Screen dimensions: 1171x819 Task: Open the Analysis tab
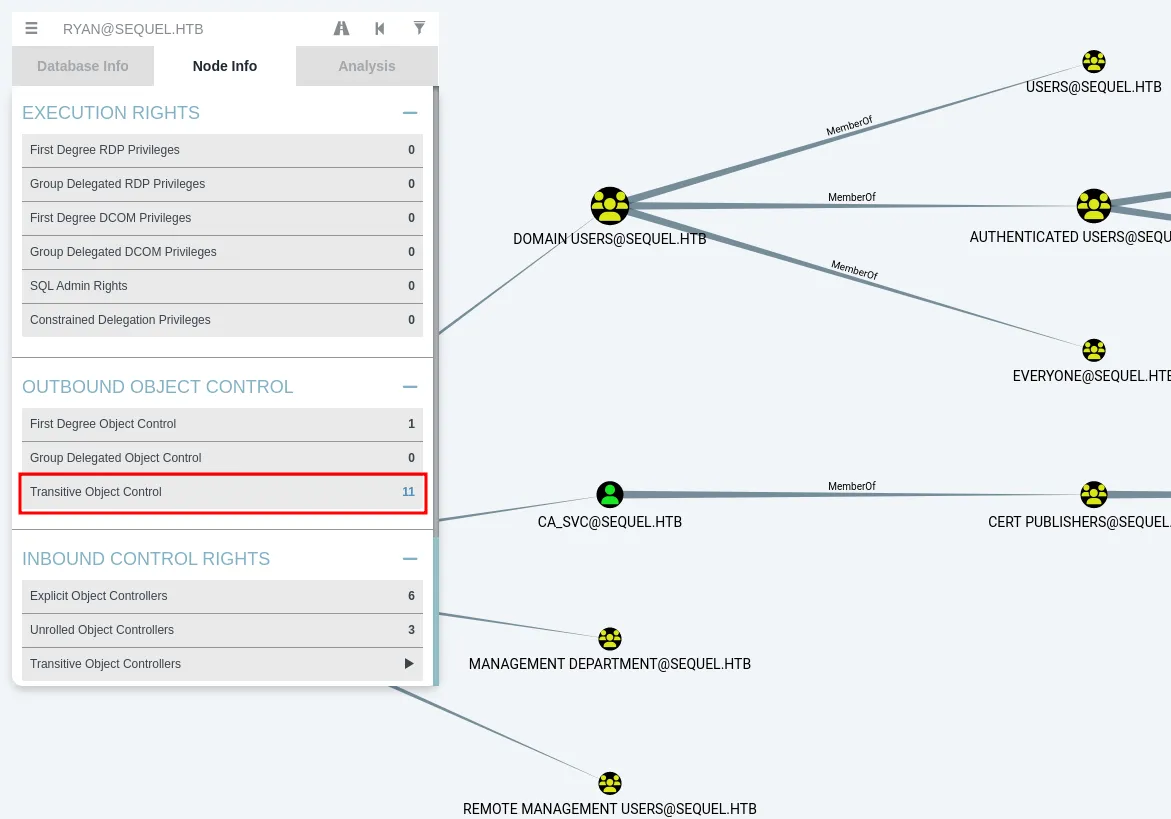pos(366,65)
